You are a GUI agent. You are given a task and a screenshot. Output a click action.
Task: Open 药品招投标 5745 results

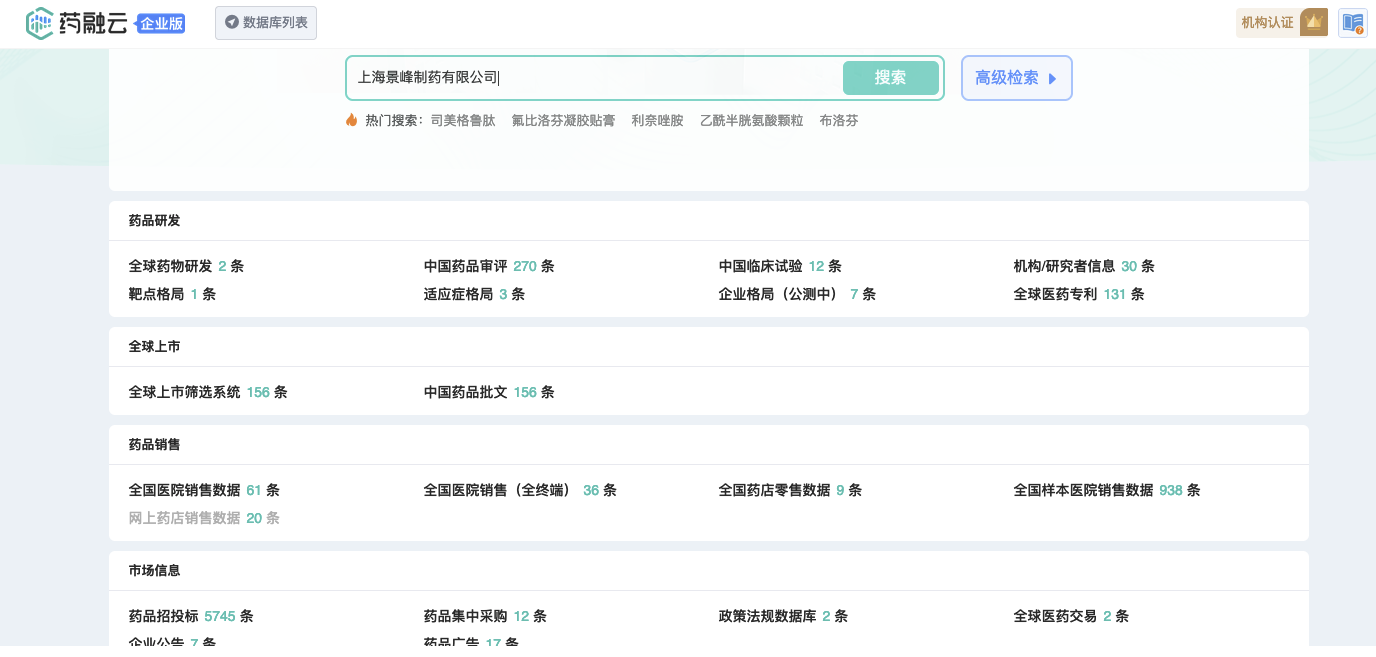coord(190,616)
